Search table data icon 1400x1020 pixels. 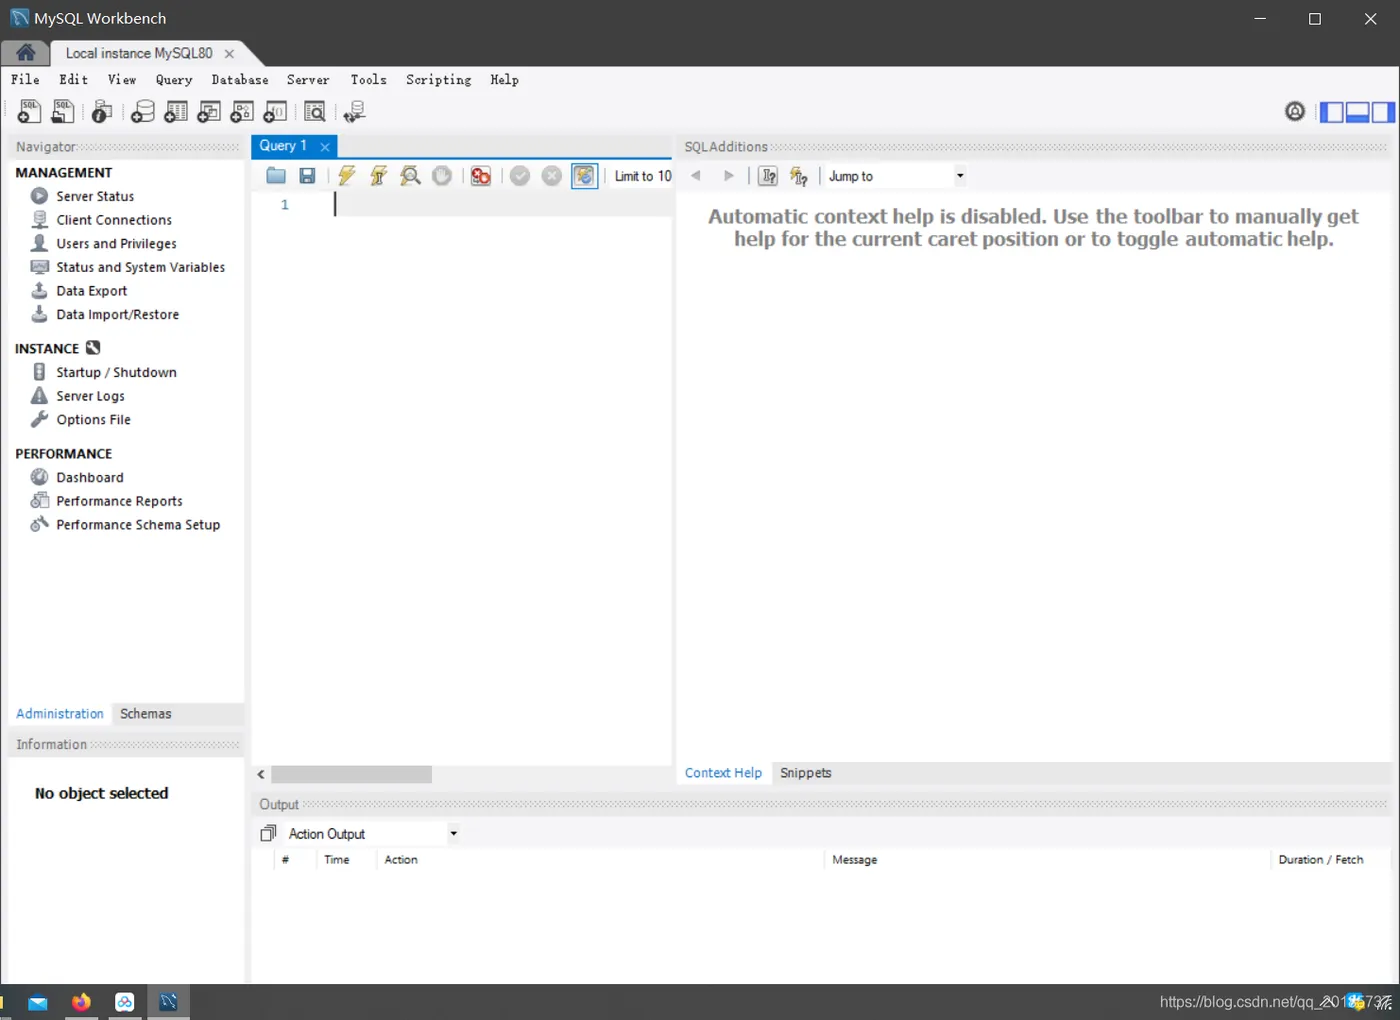point(315,111)
